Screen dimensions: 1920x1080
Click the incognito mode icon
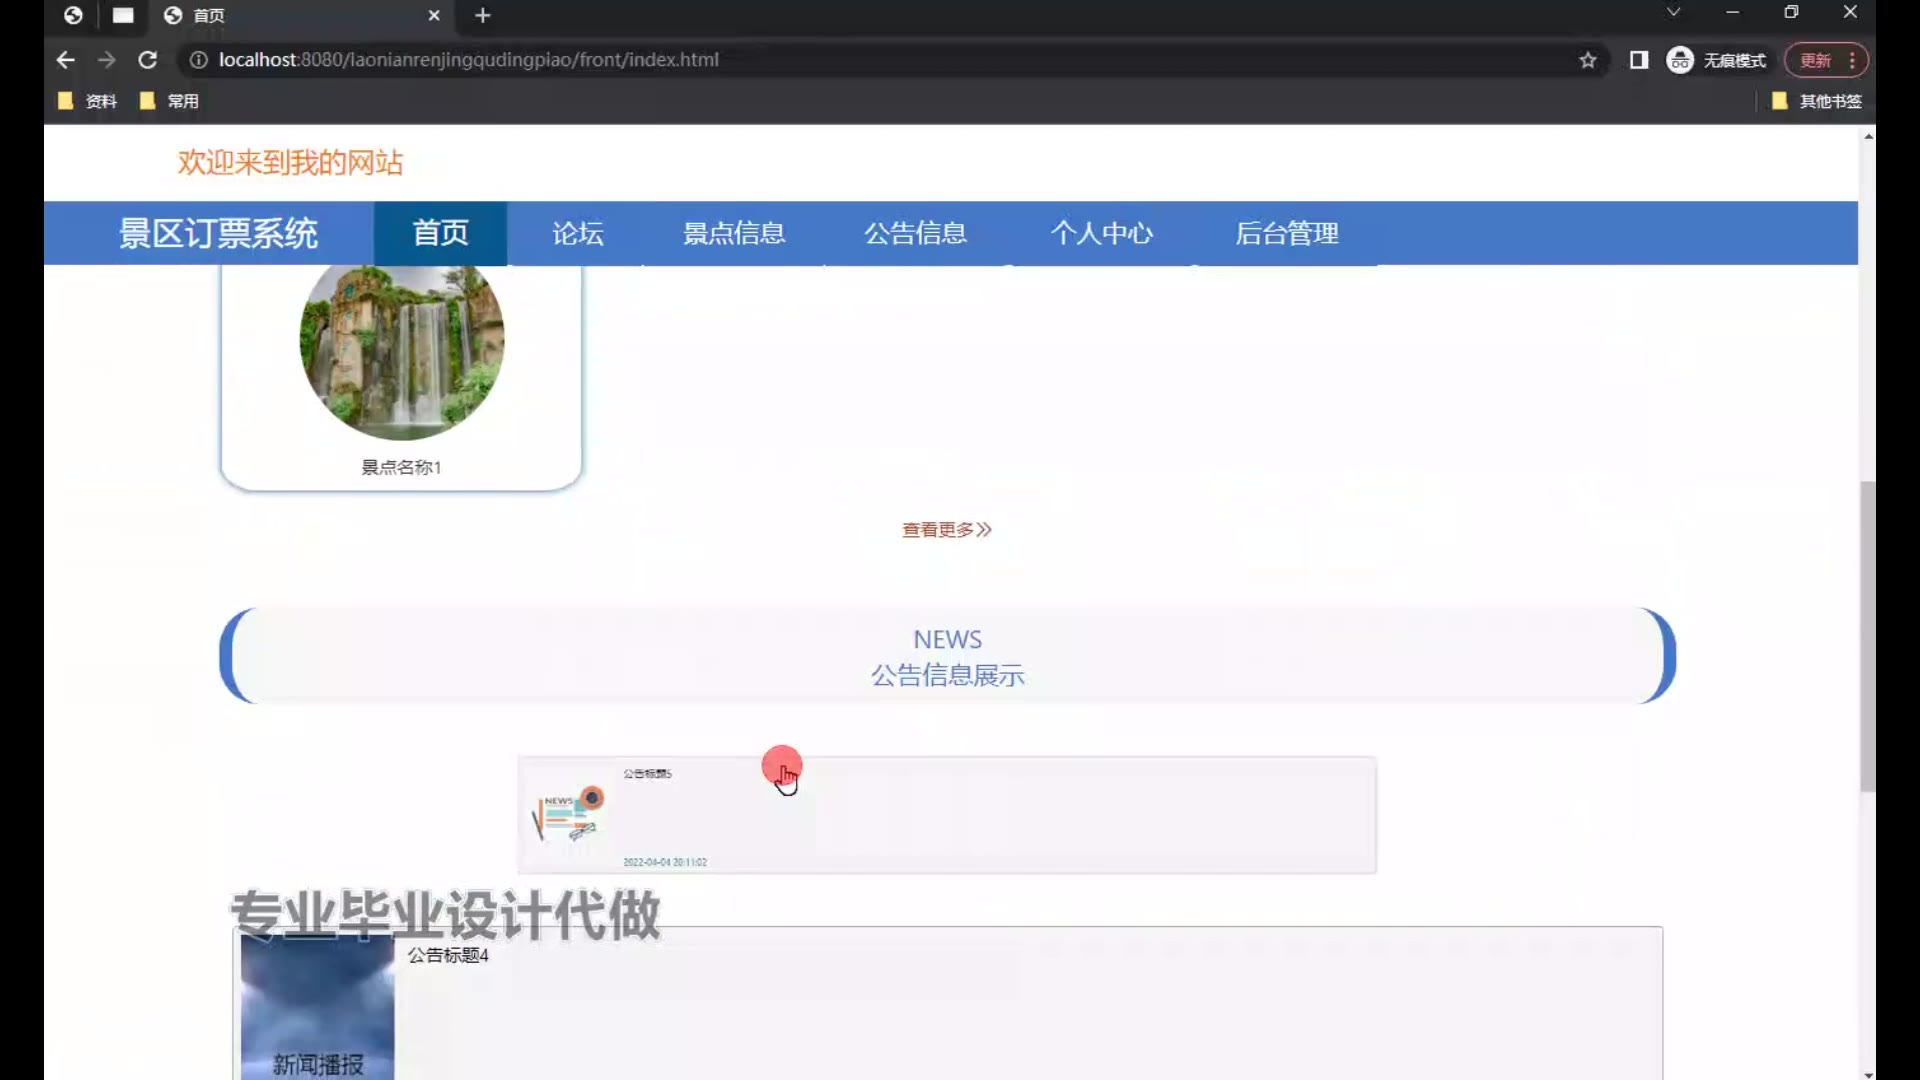tap(1680, 60)
